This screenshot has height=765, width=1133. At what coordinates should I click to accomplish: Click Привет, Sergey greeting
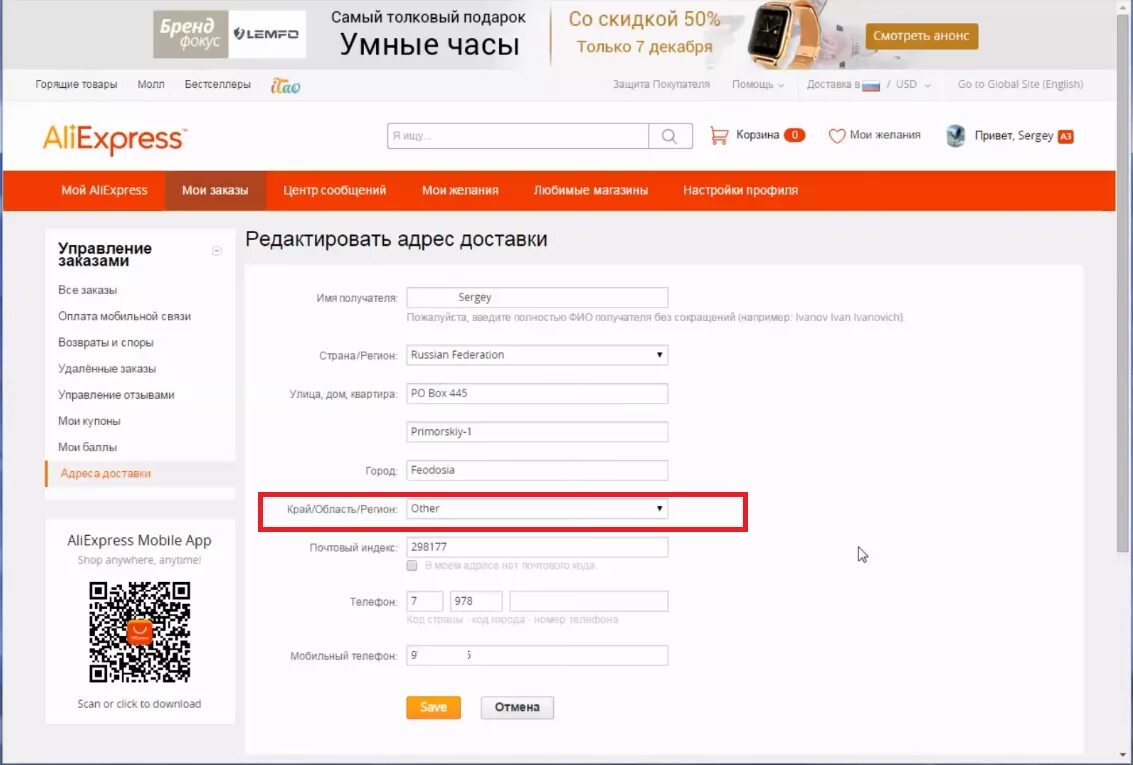1014,136
